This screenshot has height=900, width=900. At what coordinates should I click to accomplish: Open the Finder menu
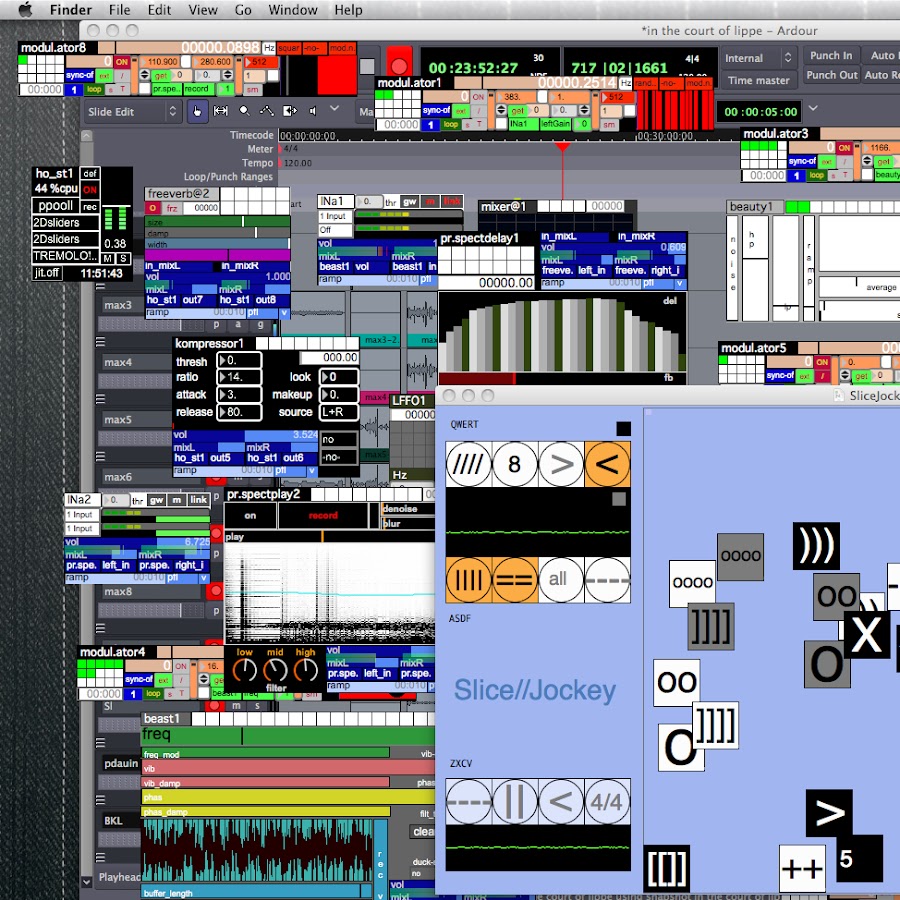(x=71, y=10)
